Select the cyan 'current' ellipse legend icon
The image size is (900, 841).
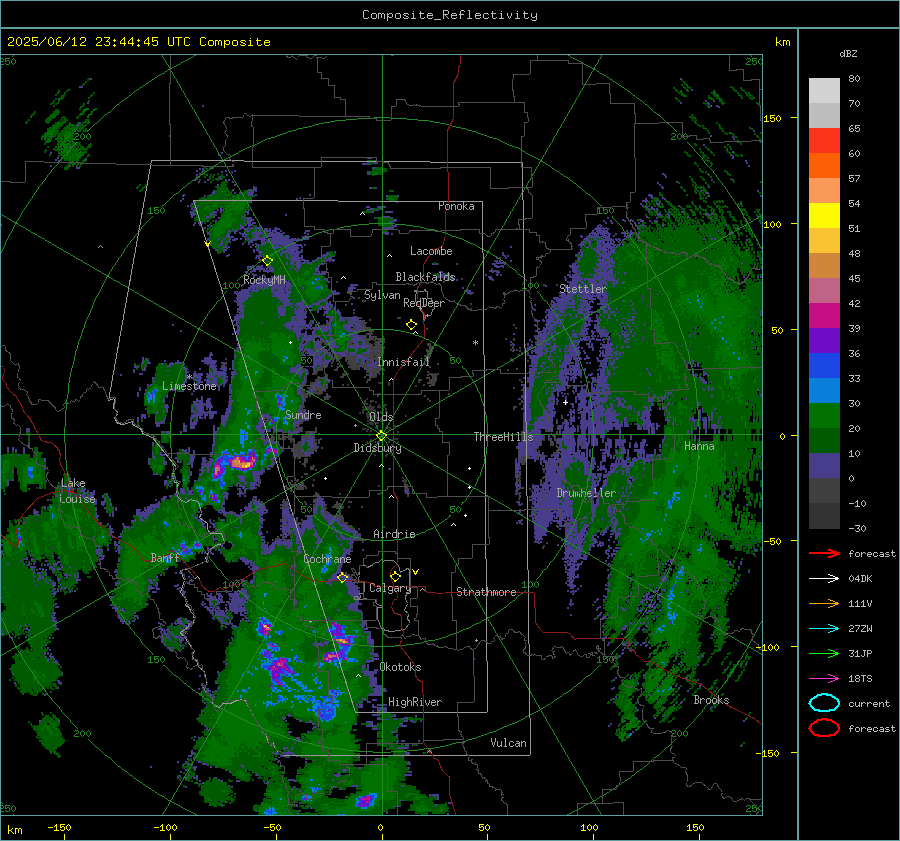coord(824,703)
